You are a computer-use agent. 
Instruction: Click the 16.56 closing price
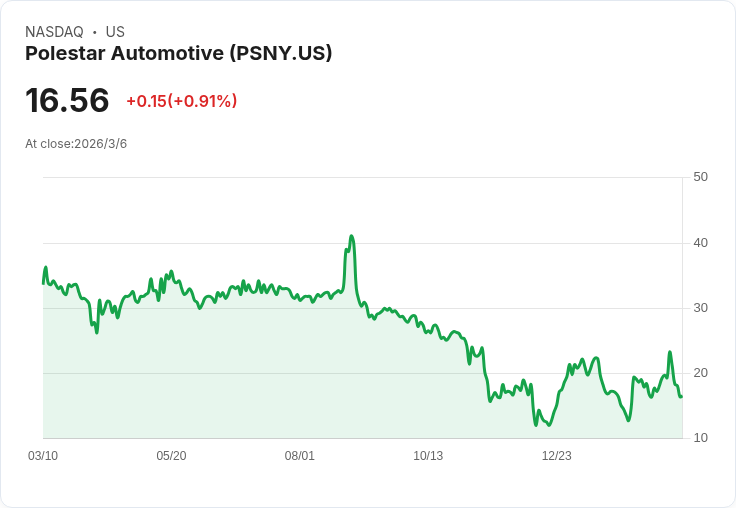(x=67, y=100)
